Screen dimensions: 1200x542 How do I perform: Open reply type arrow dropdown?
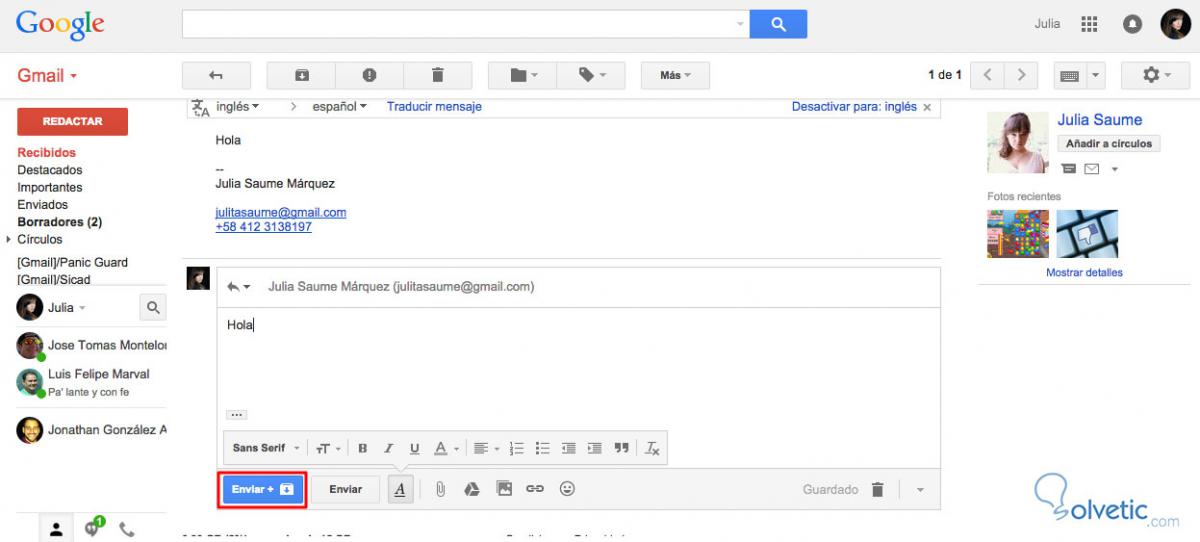(238, 286)
